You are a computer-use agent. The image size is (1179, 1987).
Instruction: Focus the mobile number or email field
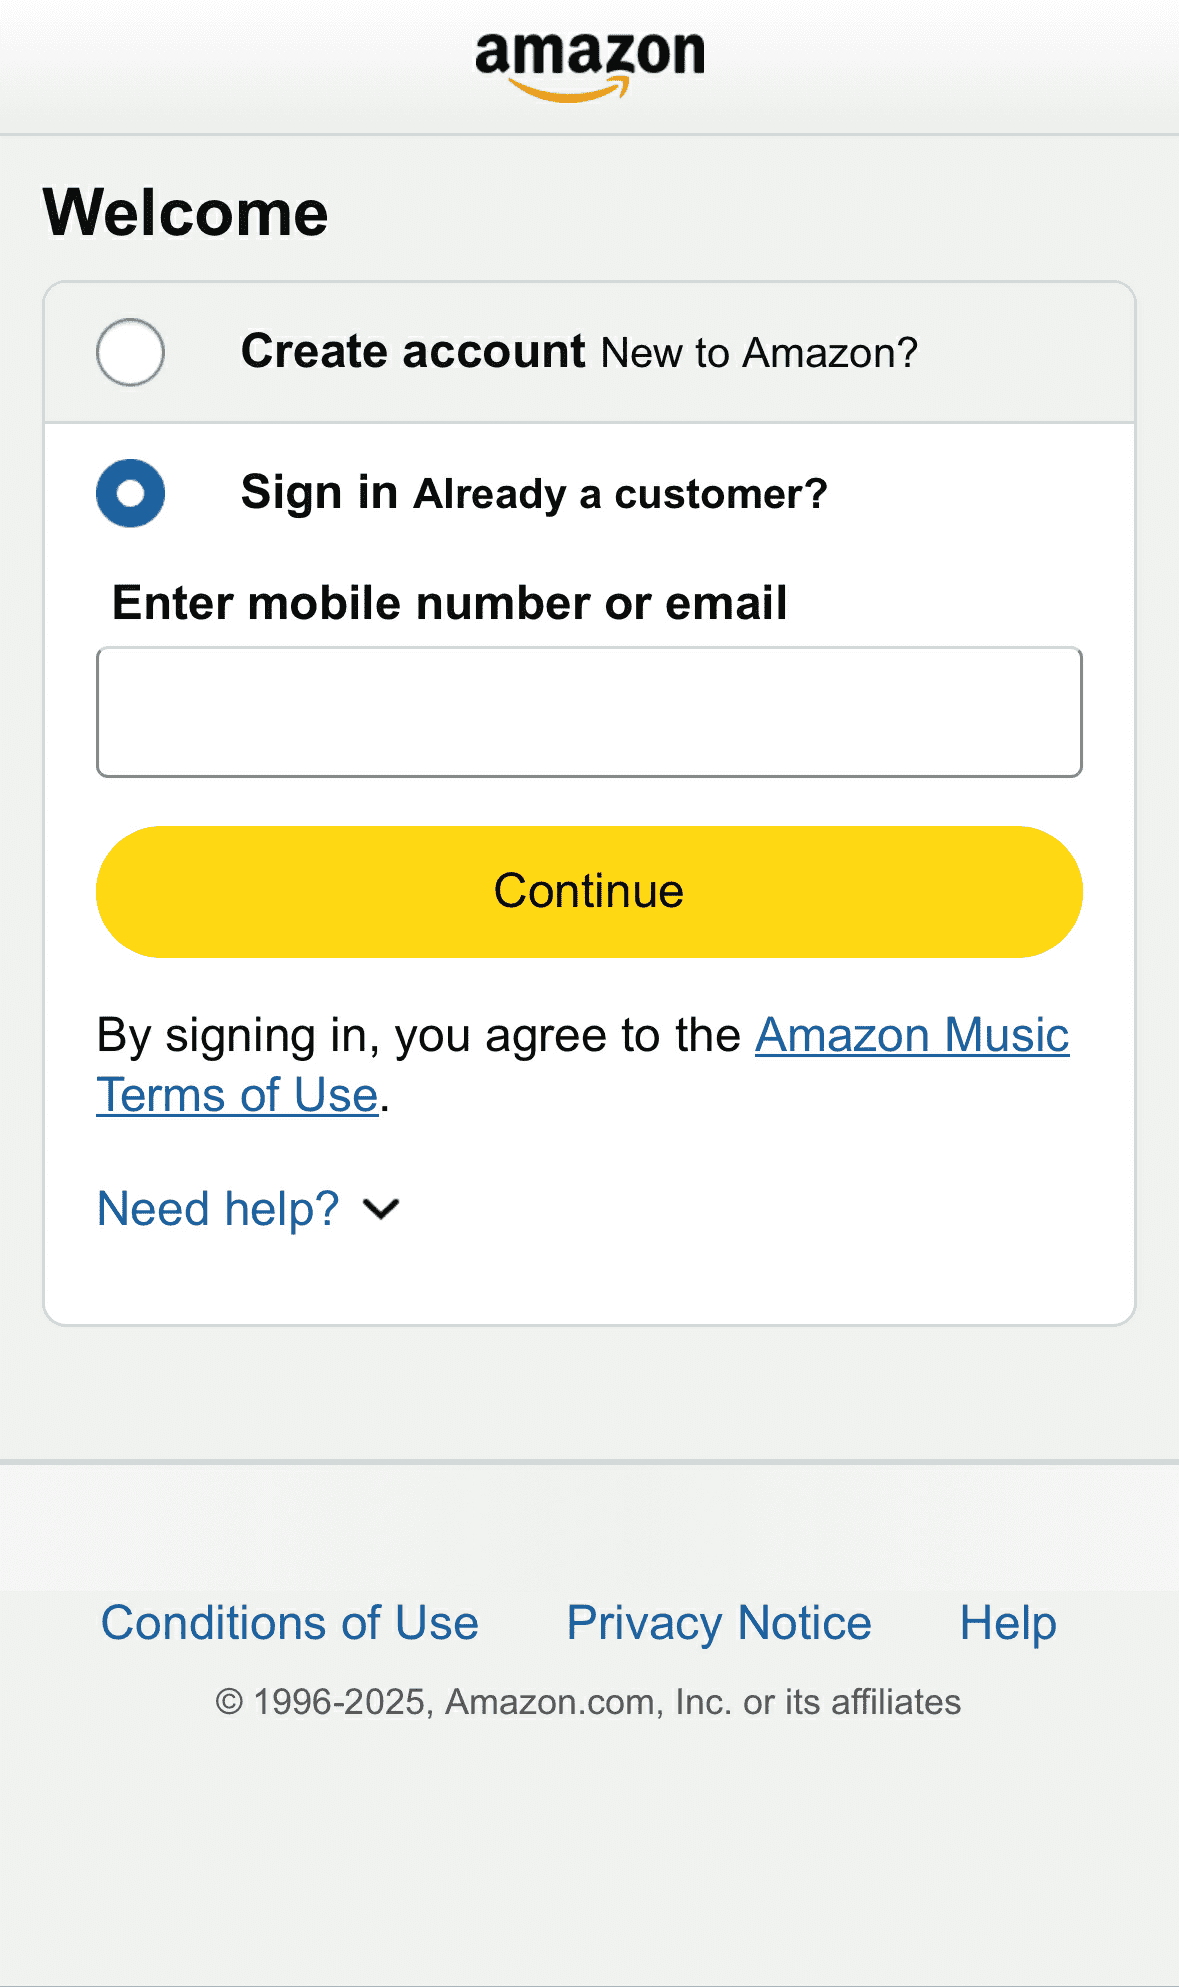(x=589, y=712)
